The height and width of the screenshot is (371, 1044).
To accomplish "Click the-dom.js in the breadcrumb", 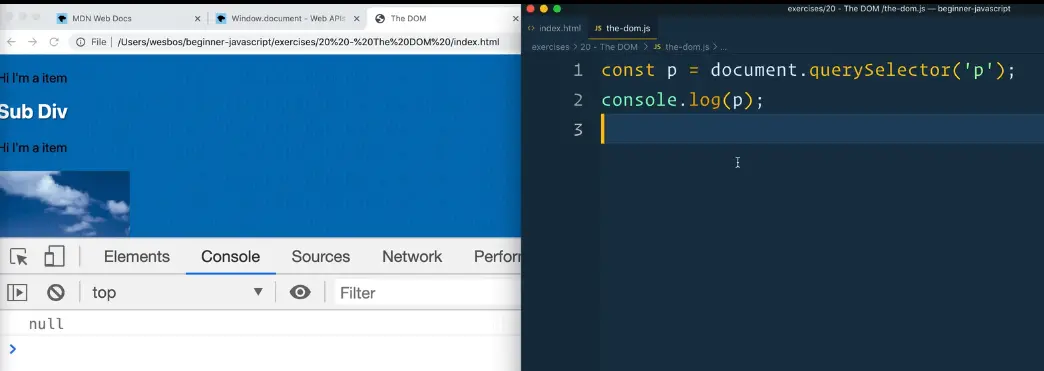I will [687, 47].
